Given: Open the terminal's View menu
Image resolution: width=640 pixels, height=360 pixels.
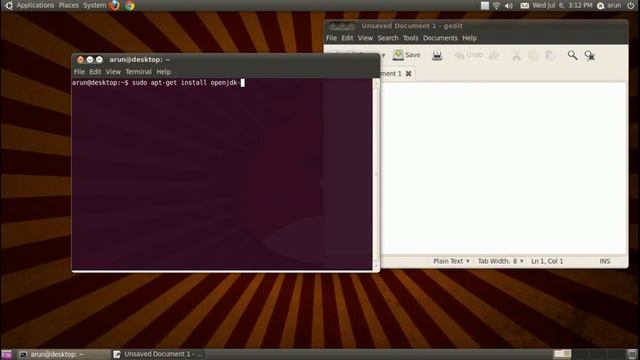Looking at the screenshot, I should [113, 71].
